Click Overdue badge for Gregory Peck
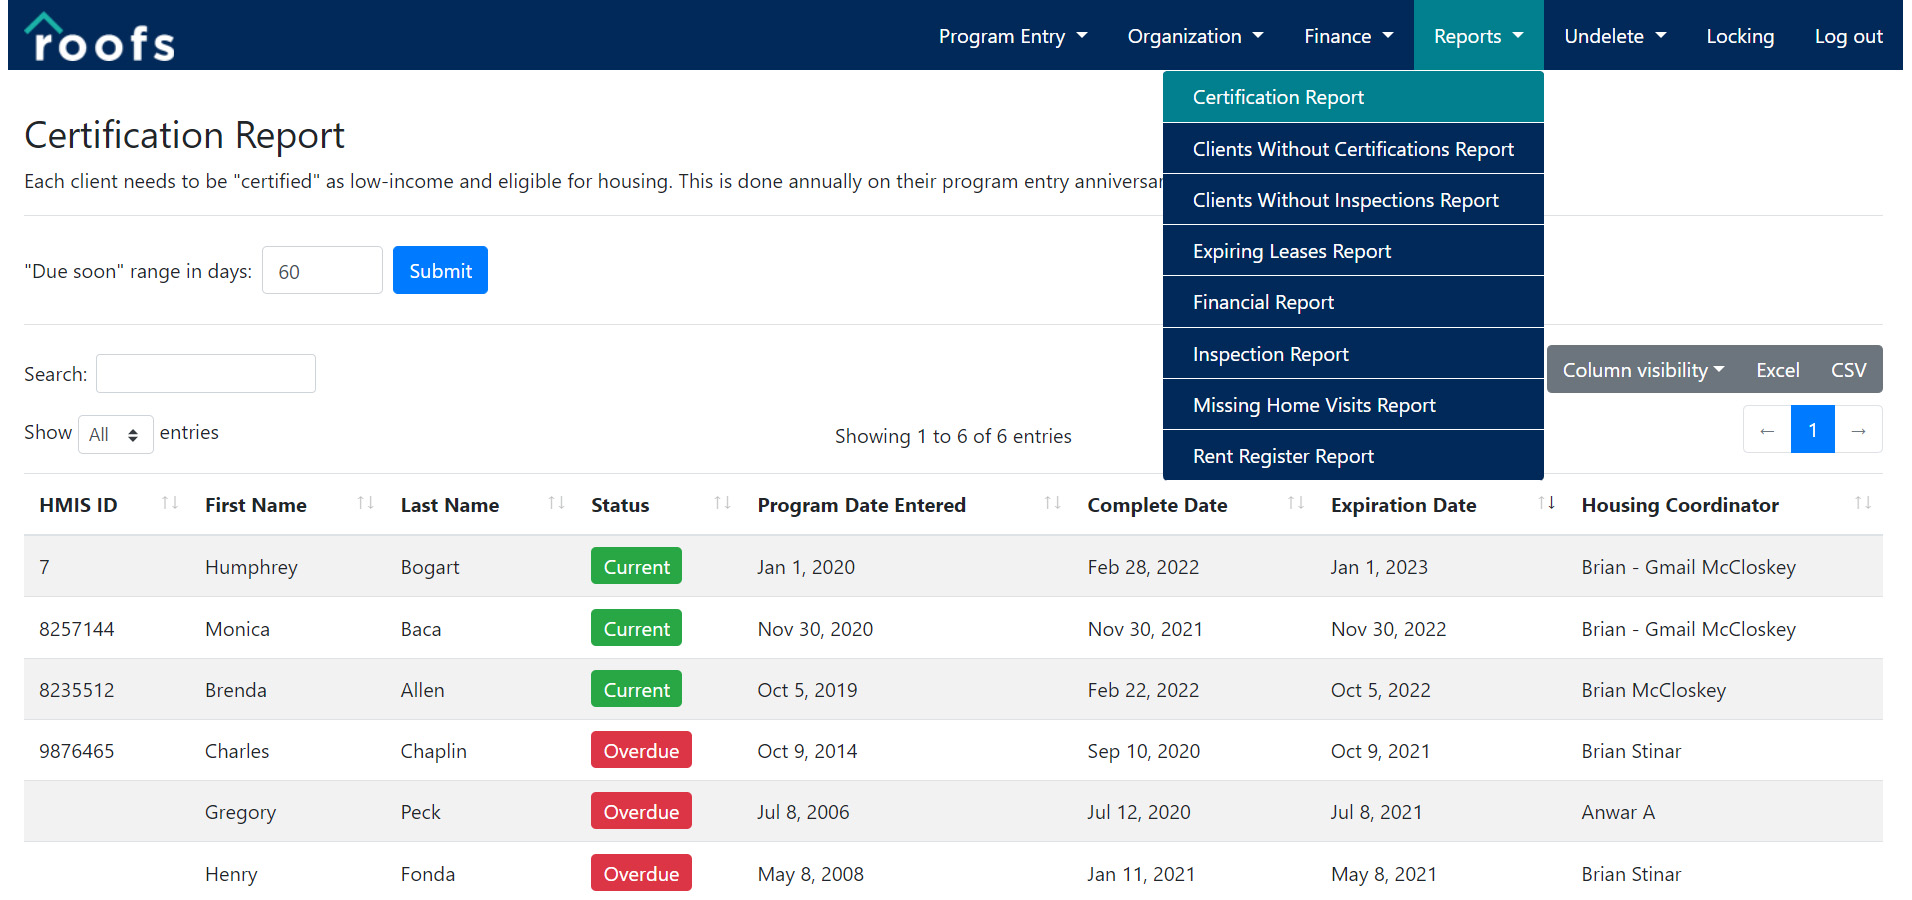The height and width of the screenshot is (900, 1912). click(641, 811)
